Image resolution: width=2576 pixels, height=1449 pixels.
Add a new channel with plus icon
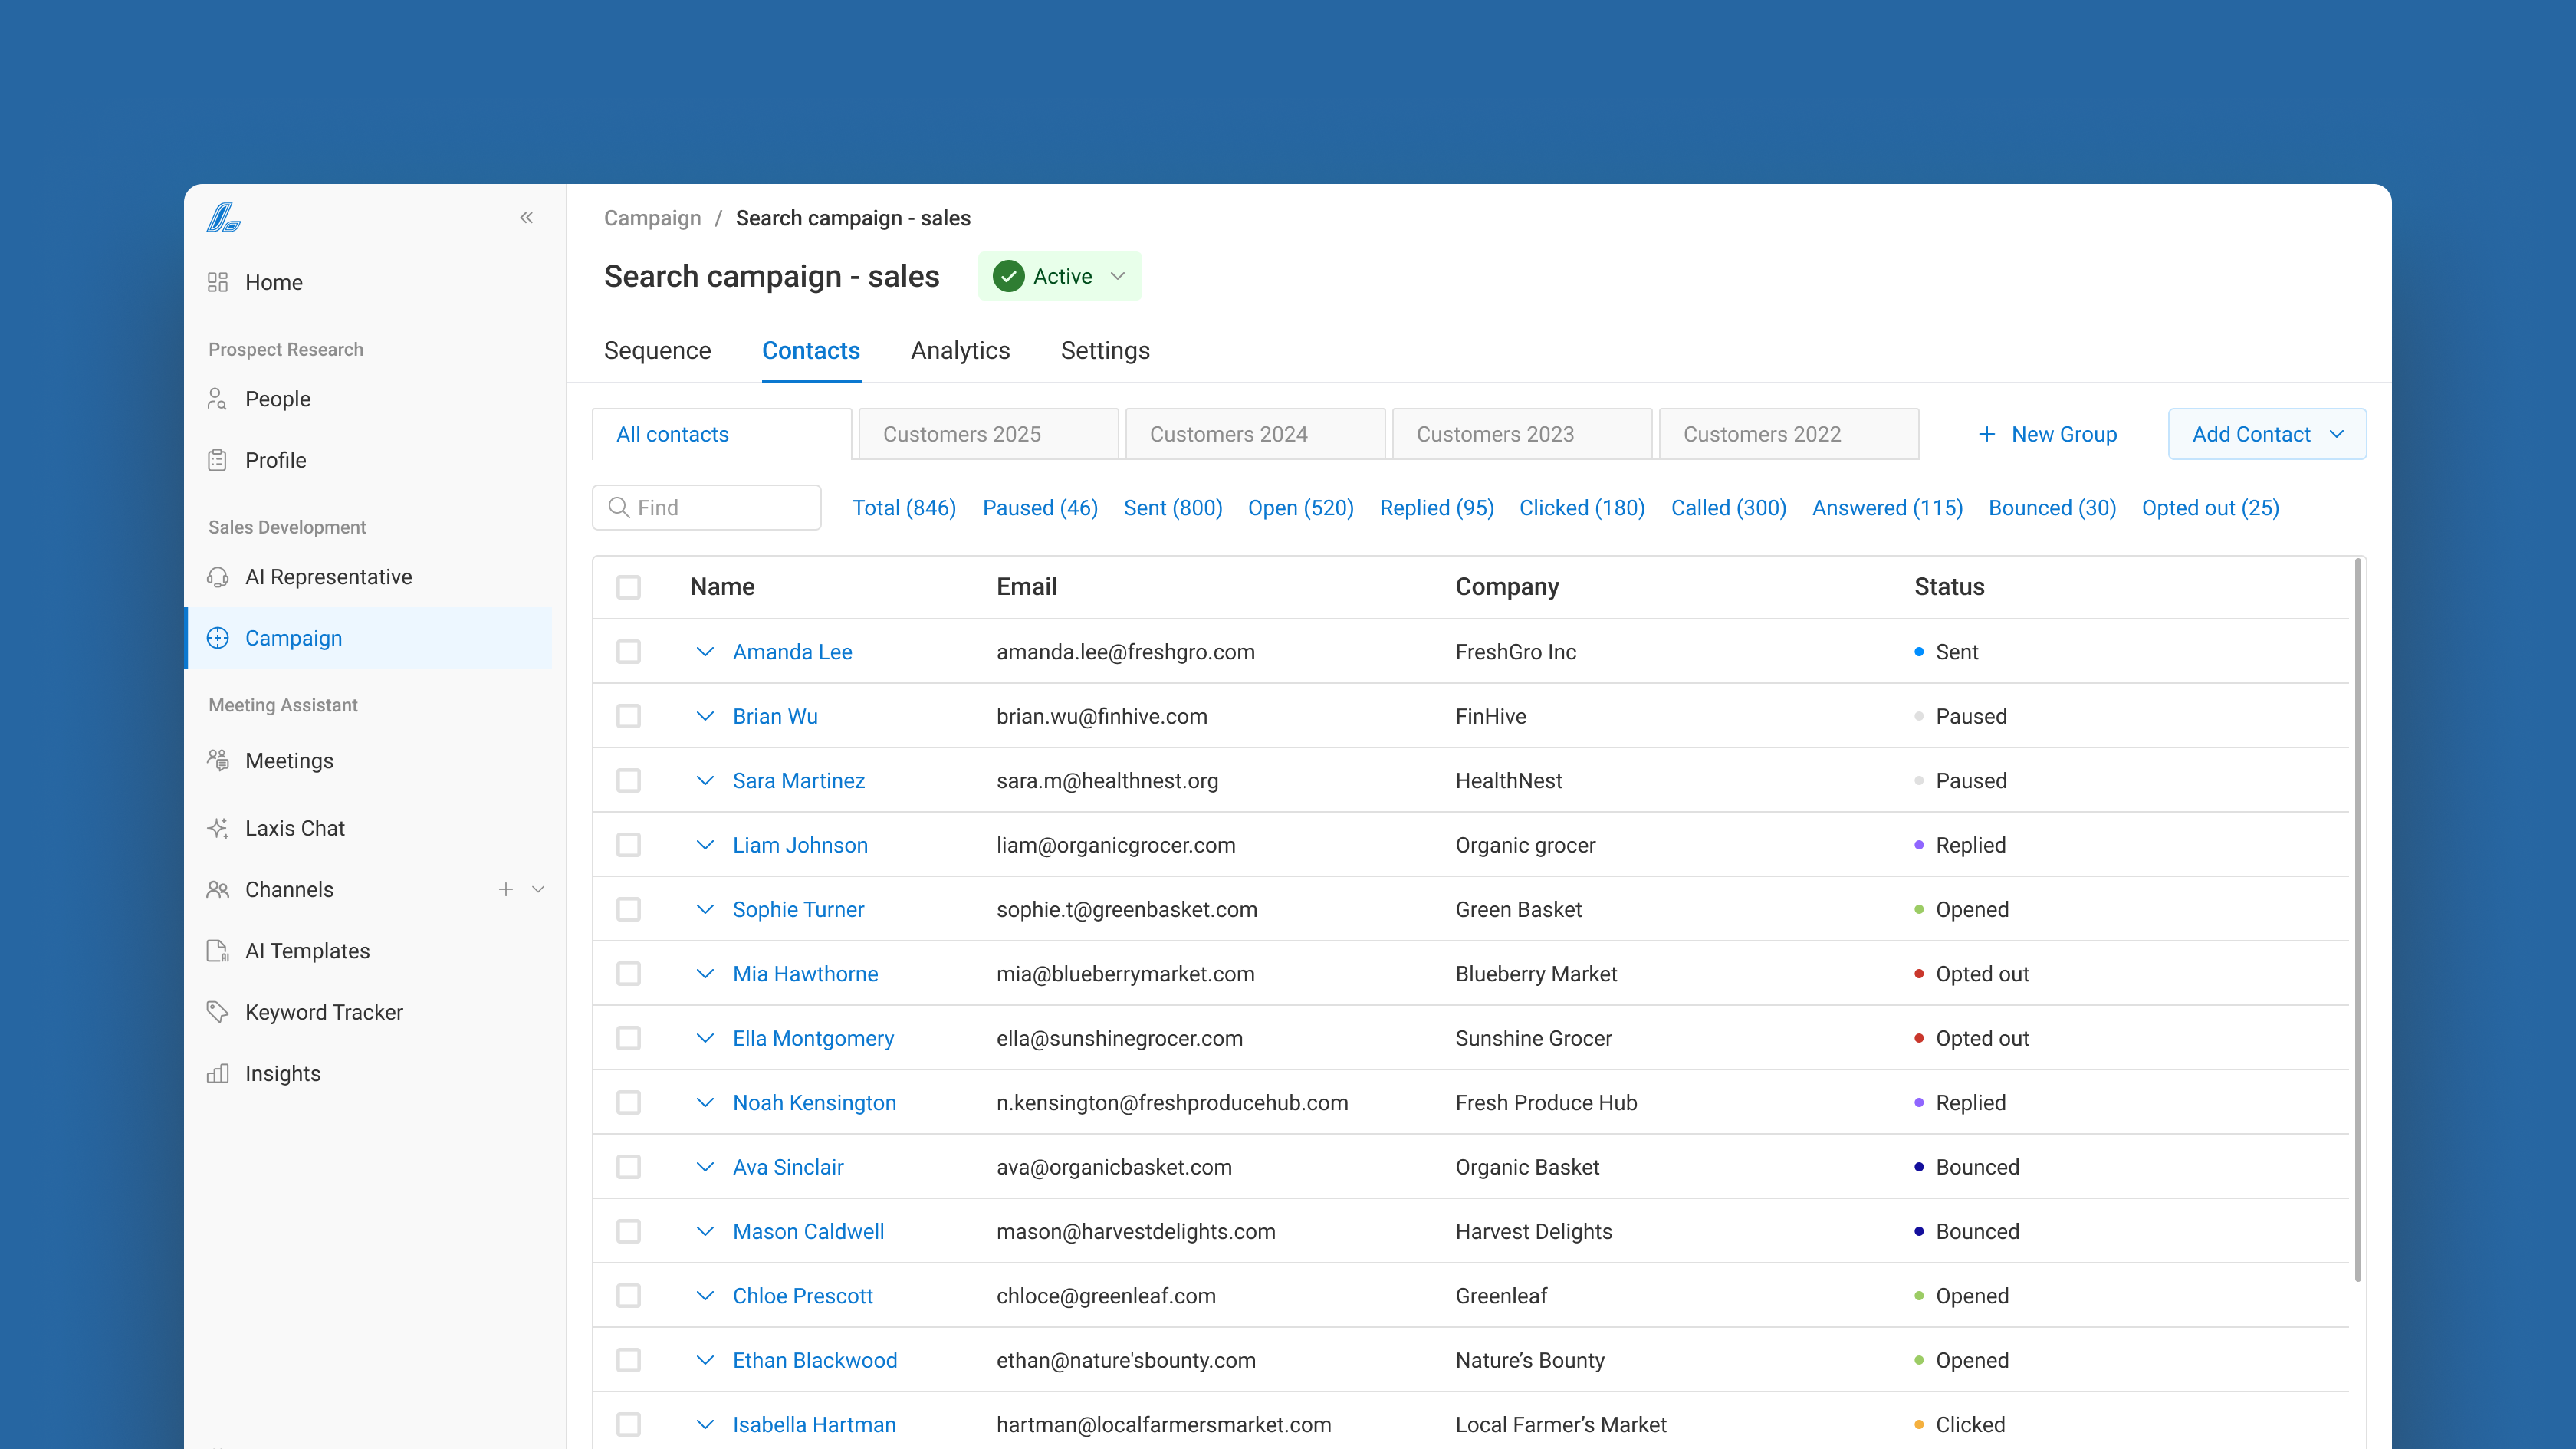pyautogui.click(x=506, y=890)
